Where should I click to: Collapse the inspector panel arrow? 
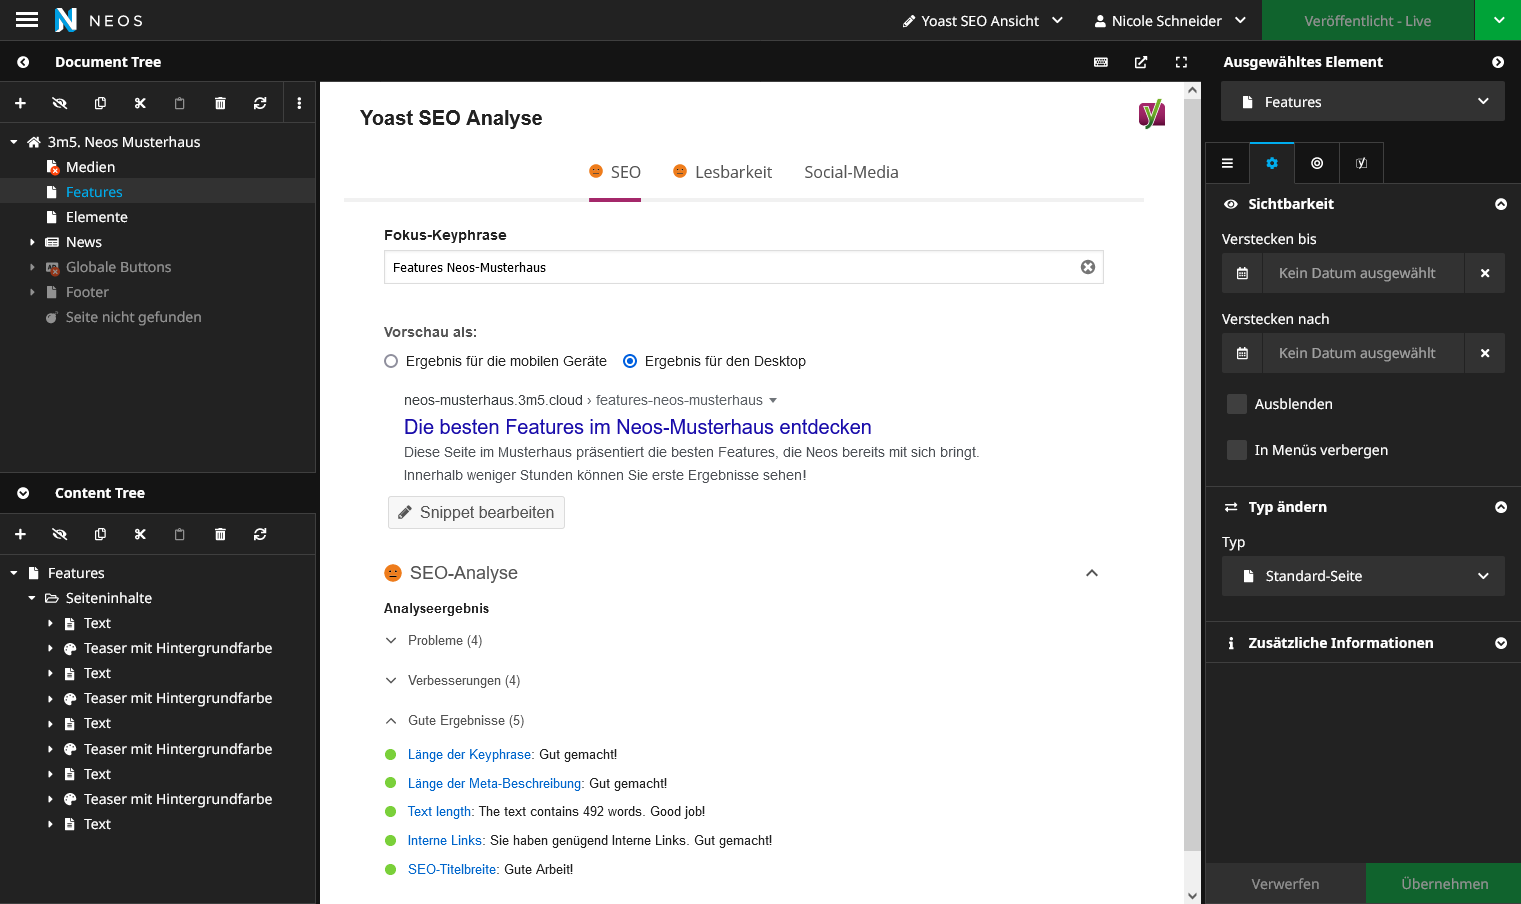click(1498, 62)
